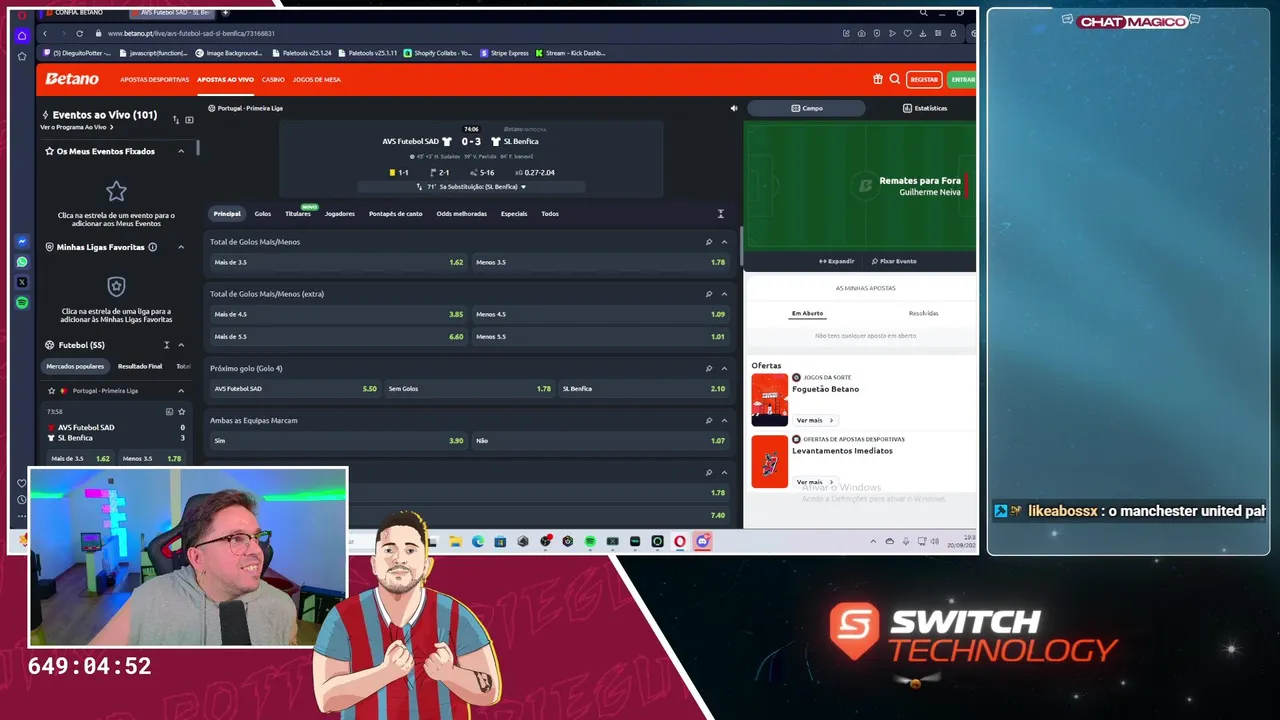
Task: Select Sim at 3.90 for both teams scoring
Action: tap(338, 440)
